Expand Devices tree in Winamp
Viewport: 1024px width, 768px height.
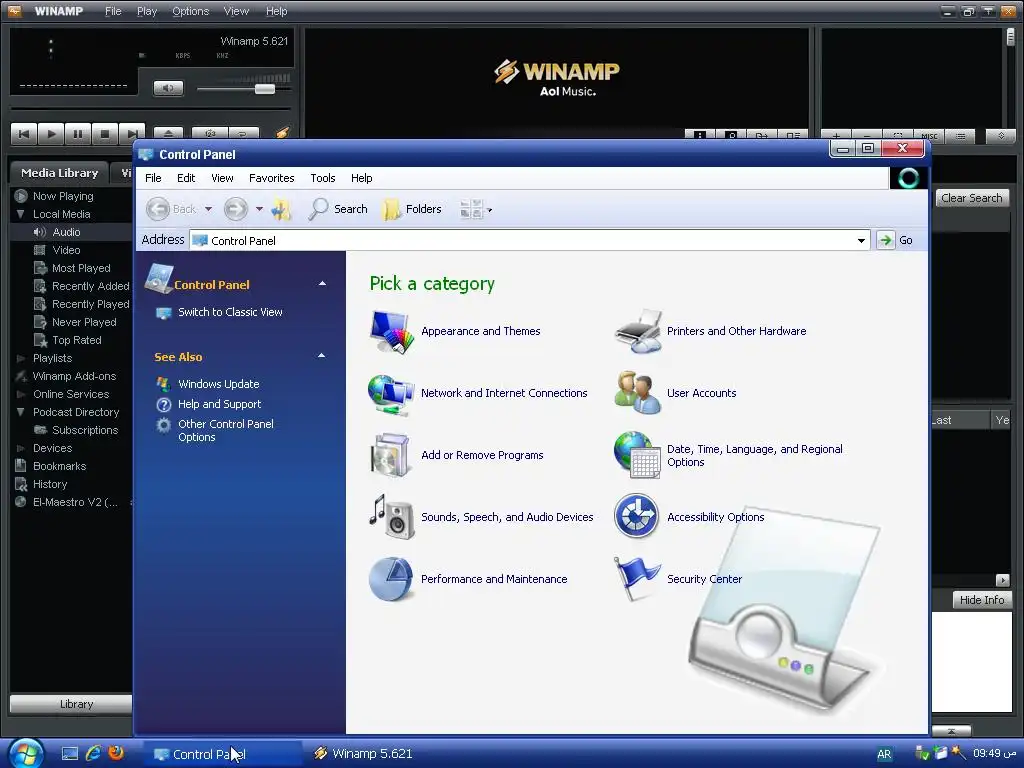20,449
